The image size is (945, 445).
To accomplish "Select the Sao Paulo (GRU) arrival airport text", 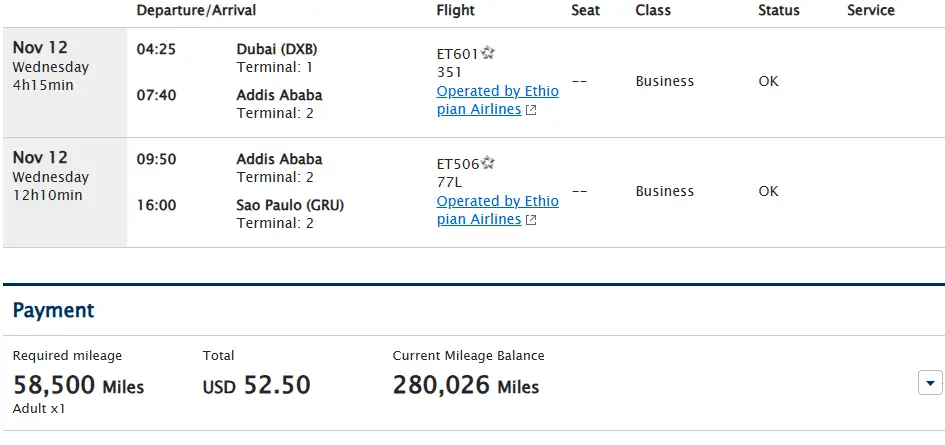I will (x=286, y=205).
